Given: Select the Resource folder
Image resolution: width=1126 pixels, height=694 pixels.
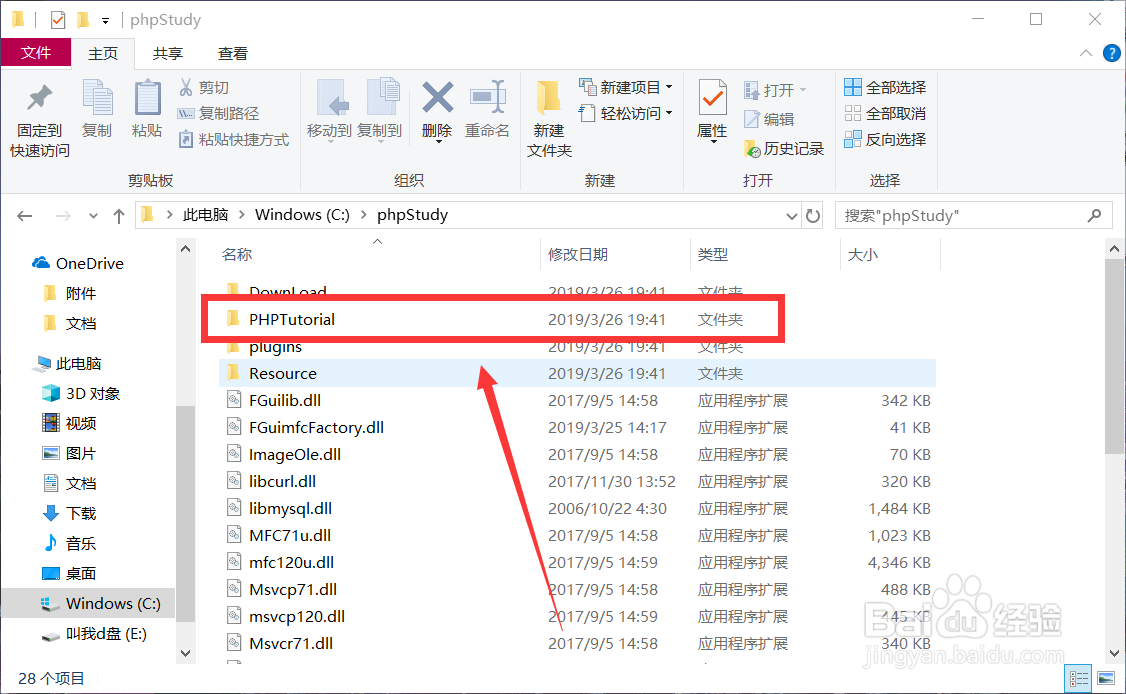Looking at the screenshot, I should coord(577,374).
